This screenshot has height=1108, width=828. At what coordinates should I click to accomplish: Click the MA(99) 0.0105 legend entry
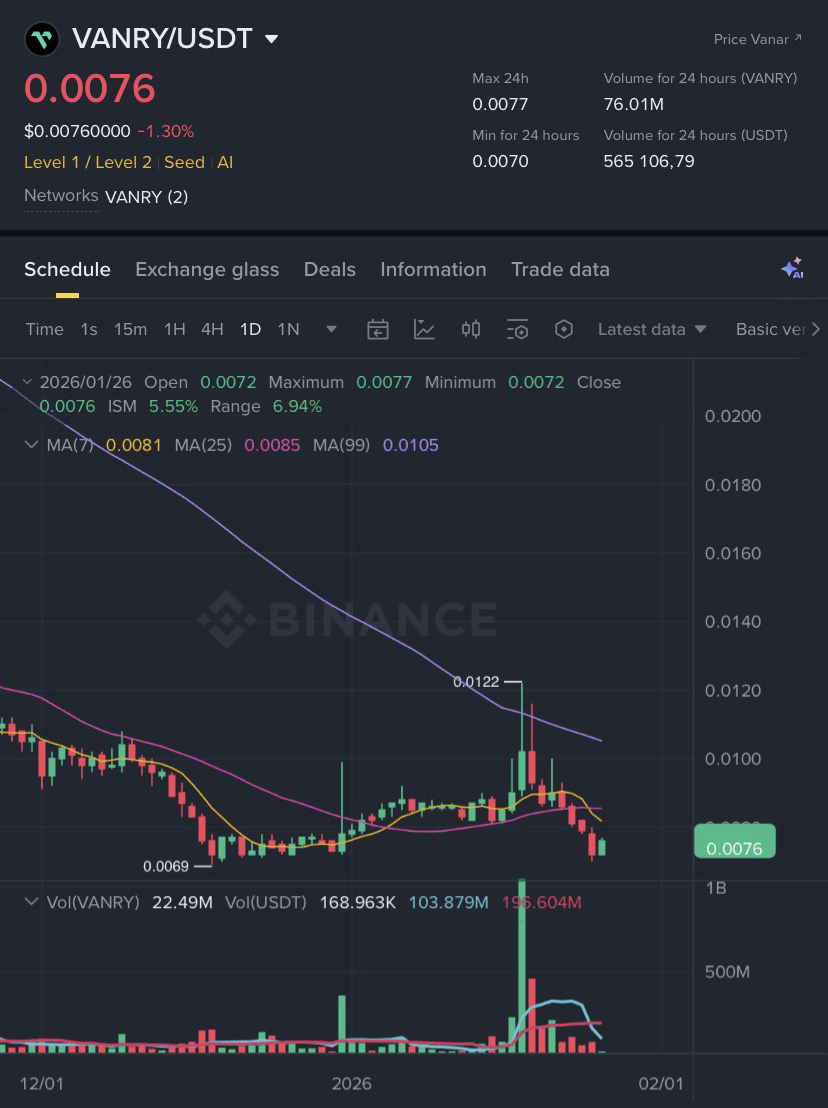(376, 445)
